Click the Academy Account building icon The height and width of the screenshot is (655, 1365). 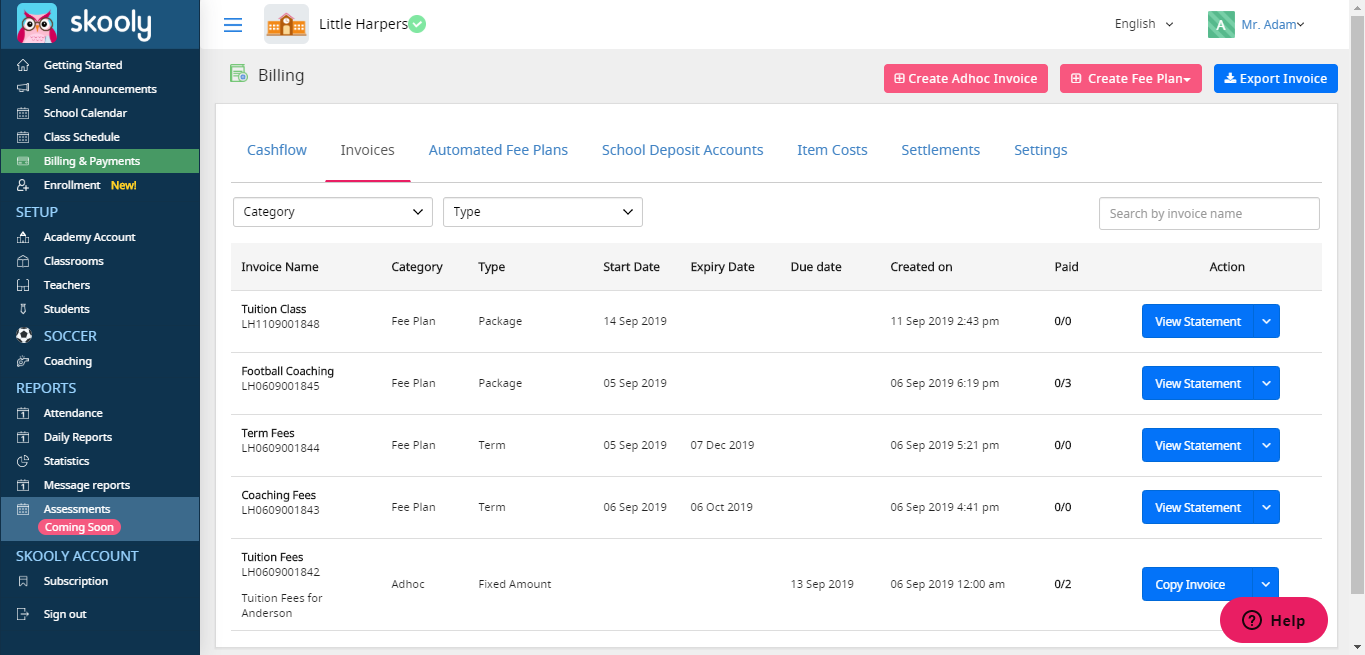pos(23,237)
